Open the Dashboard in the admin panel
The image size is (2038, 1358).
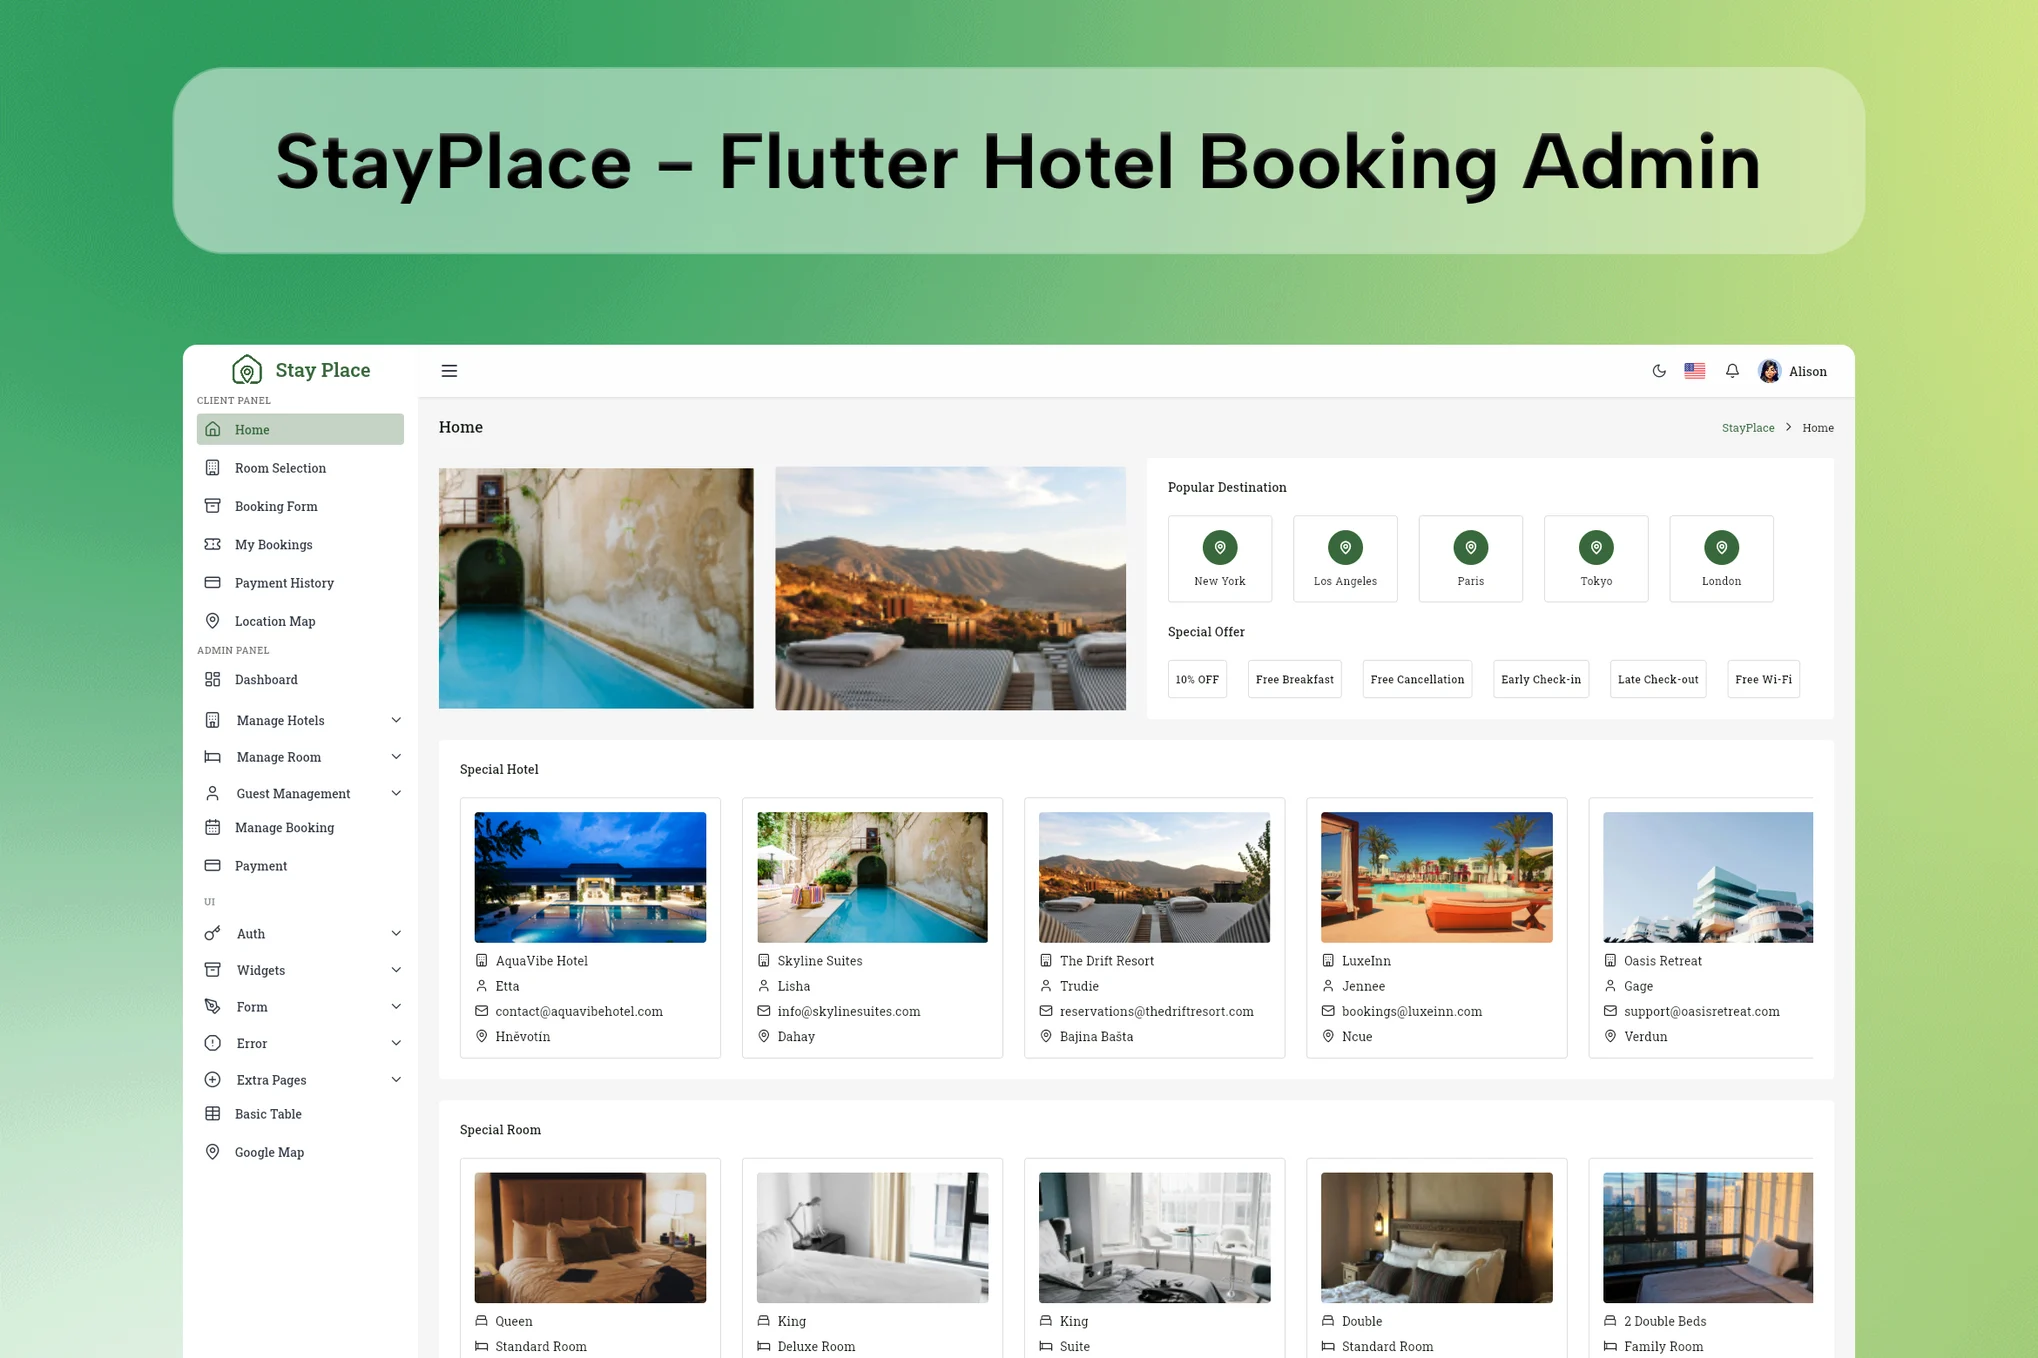coord(265,679)
